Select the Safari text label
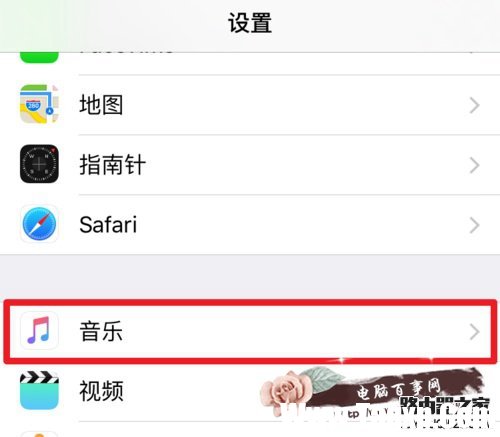The width and height of the screenshot is (500, 437). [108, 225]
